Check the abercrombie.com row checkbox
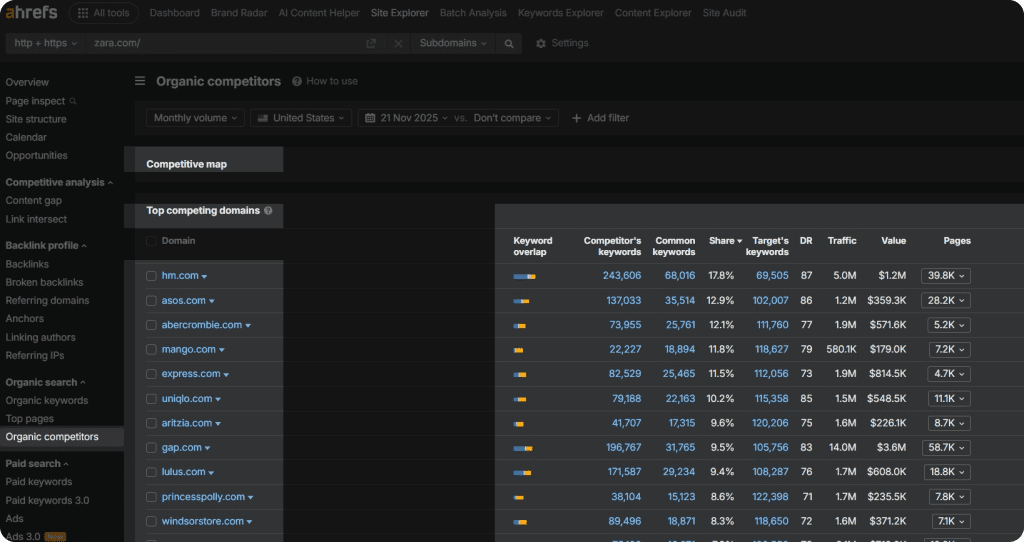The width and height of the screenshot is (1024, 542). pos(151,325)
